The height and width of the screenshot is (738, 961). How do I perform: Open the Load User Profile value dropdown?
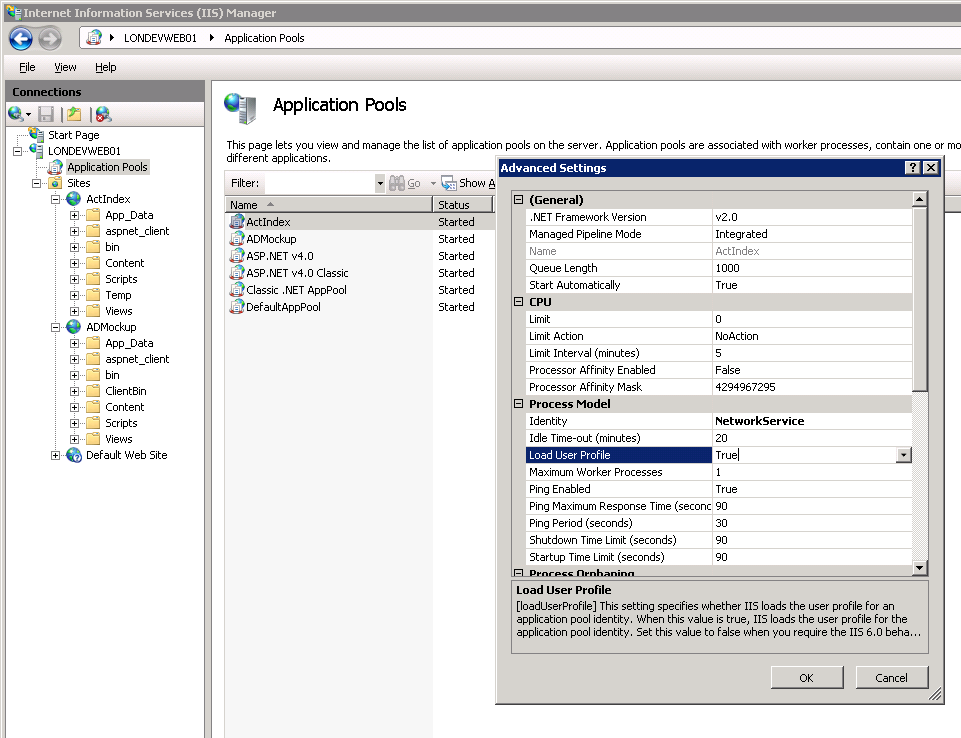click(903, 455)
